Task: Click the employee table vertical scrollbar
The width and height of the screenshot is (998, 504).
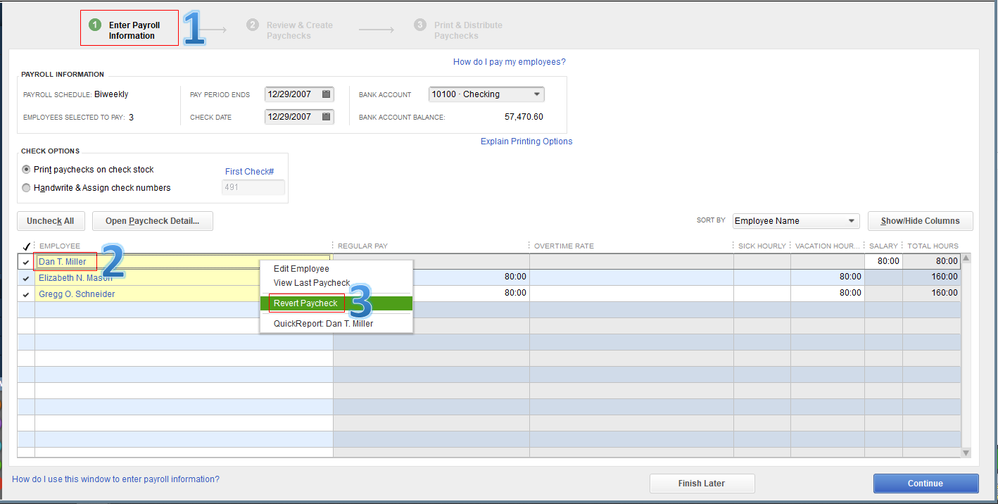Action: [966, 355]
